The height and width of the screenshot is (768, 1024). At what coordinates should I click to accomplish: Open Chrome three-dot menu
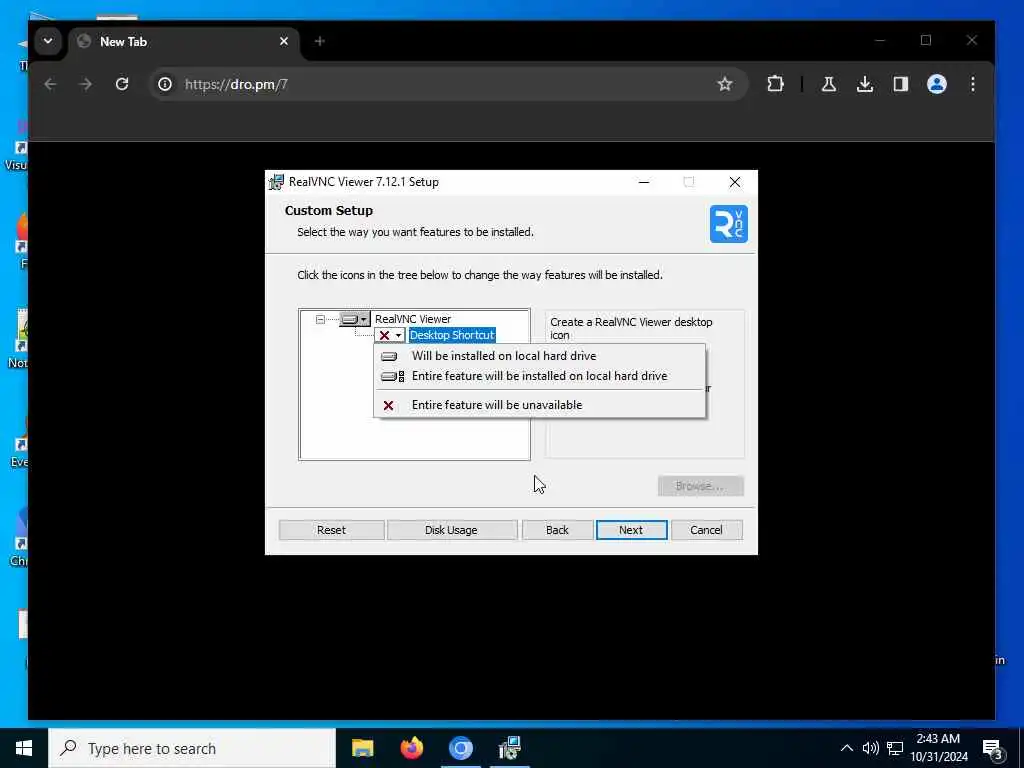pos(973,84)
